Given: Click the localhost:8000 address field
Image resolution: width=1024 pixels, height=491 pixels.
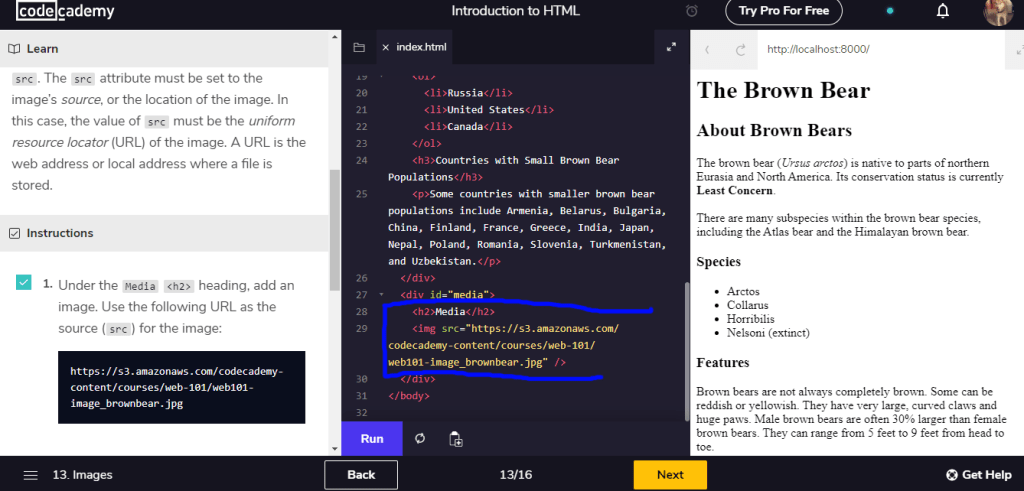Looking at the screenshot, I should pos(880,49).
